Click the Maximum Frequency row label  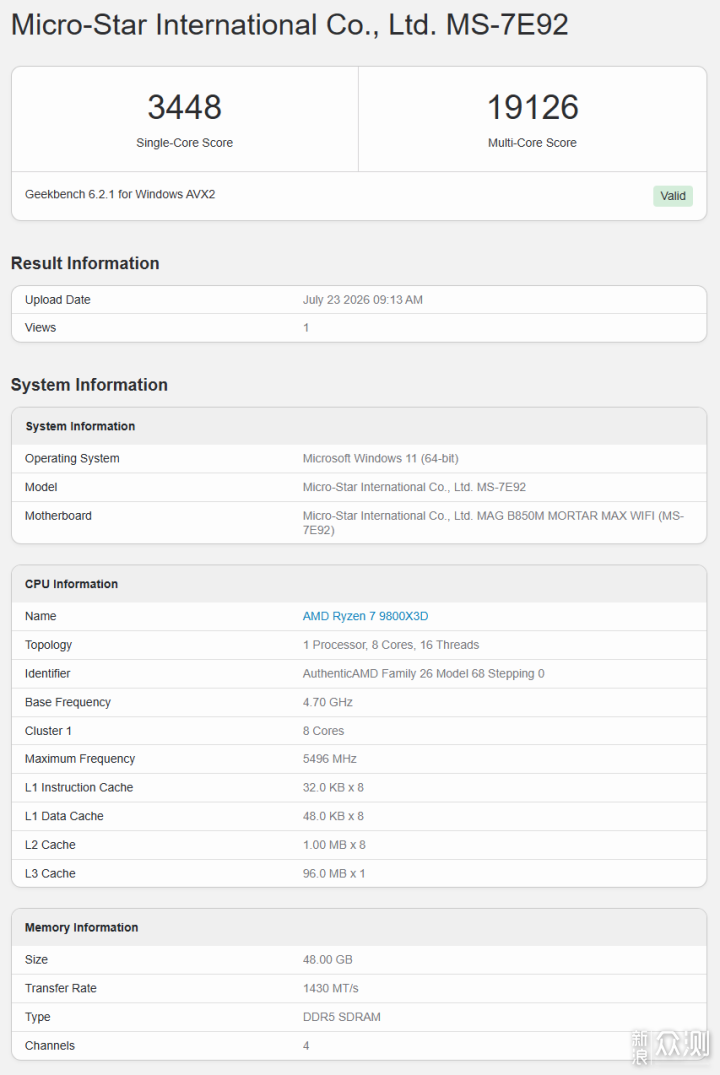tap(80, 758)
